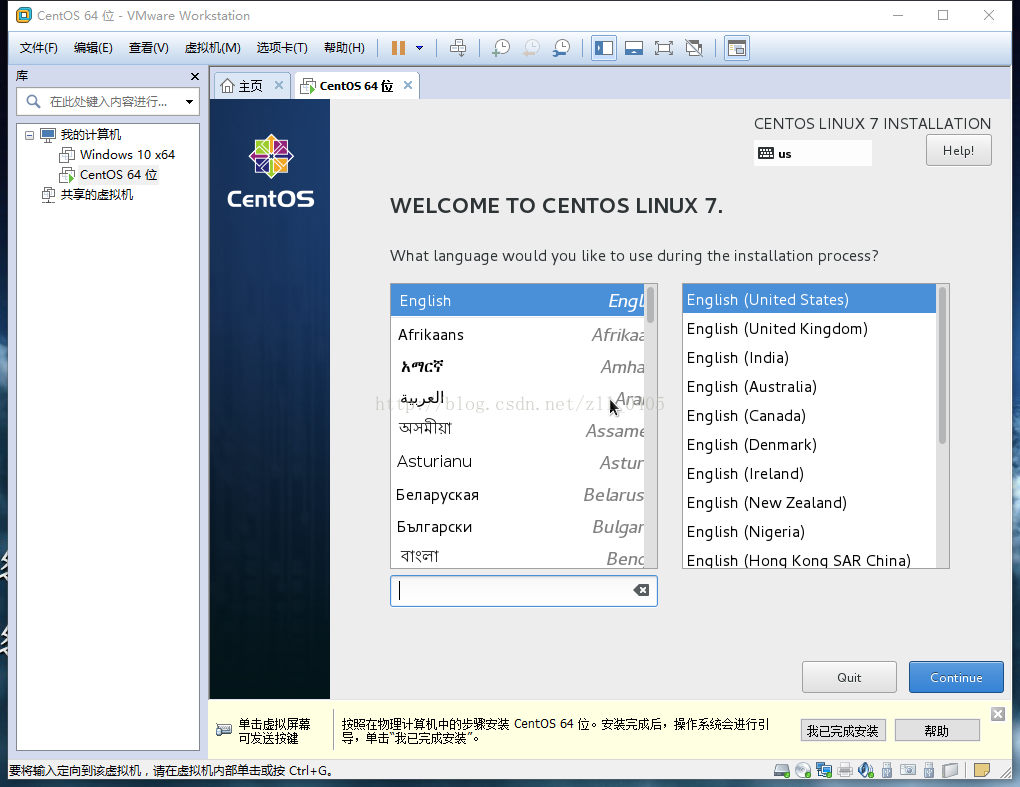The height and width of the screenshot is (787, 1020).
Task: Toggle the console view icon
Action: (x=736, y=47)
